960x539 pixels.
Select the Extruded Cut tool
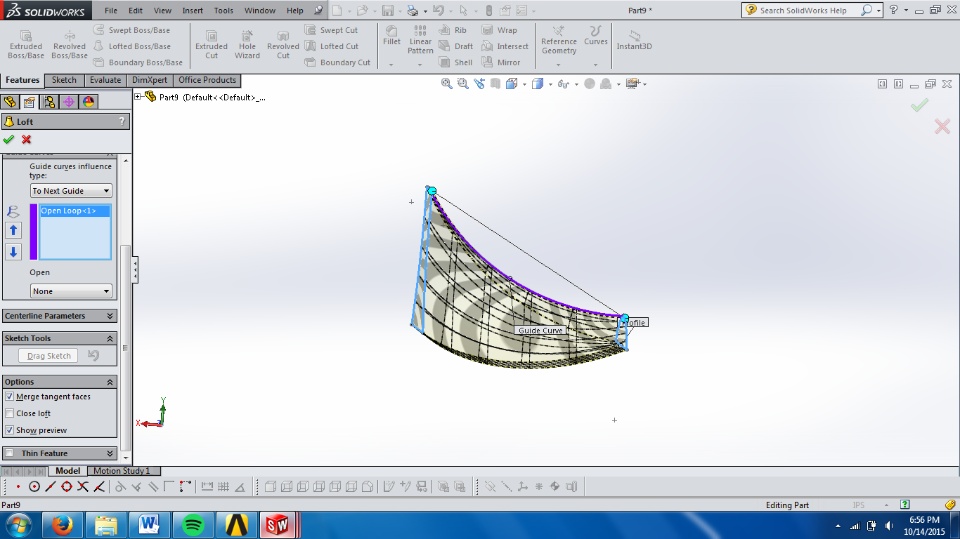pyautogui.click(x=211, y=45)
